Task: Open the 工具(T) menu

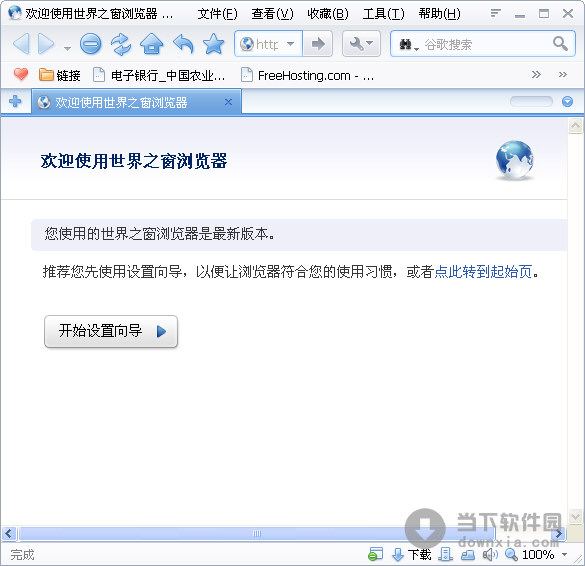Action: [x=384, y=14]
